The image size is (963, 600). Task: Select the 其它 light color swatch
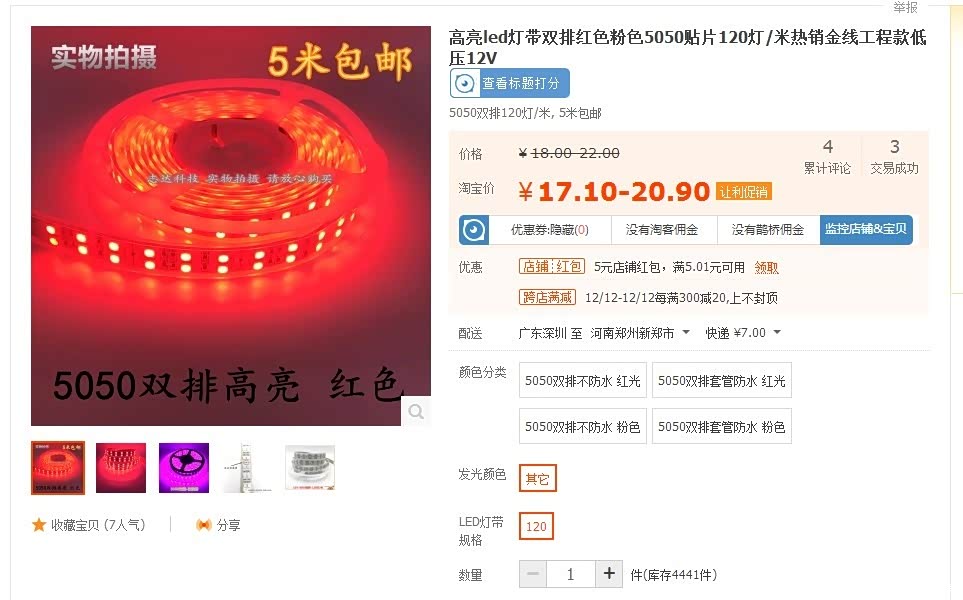(537, 478)
